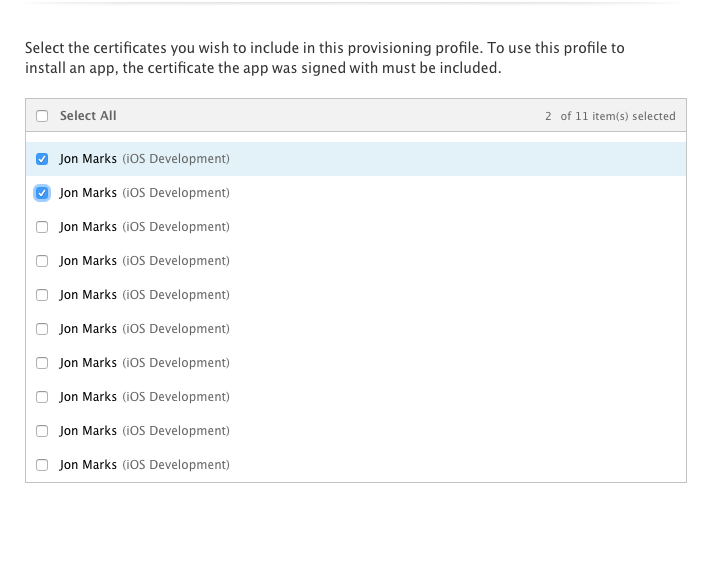Image resolution: width=717 pixels, height=583 pixels.
Task: Click the third row's iOS Development label
Action: pos(176,227)
